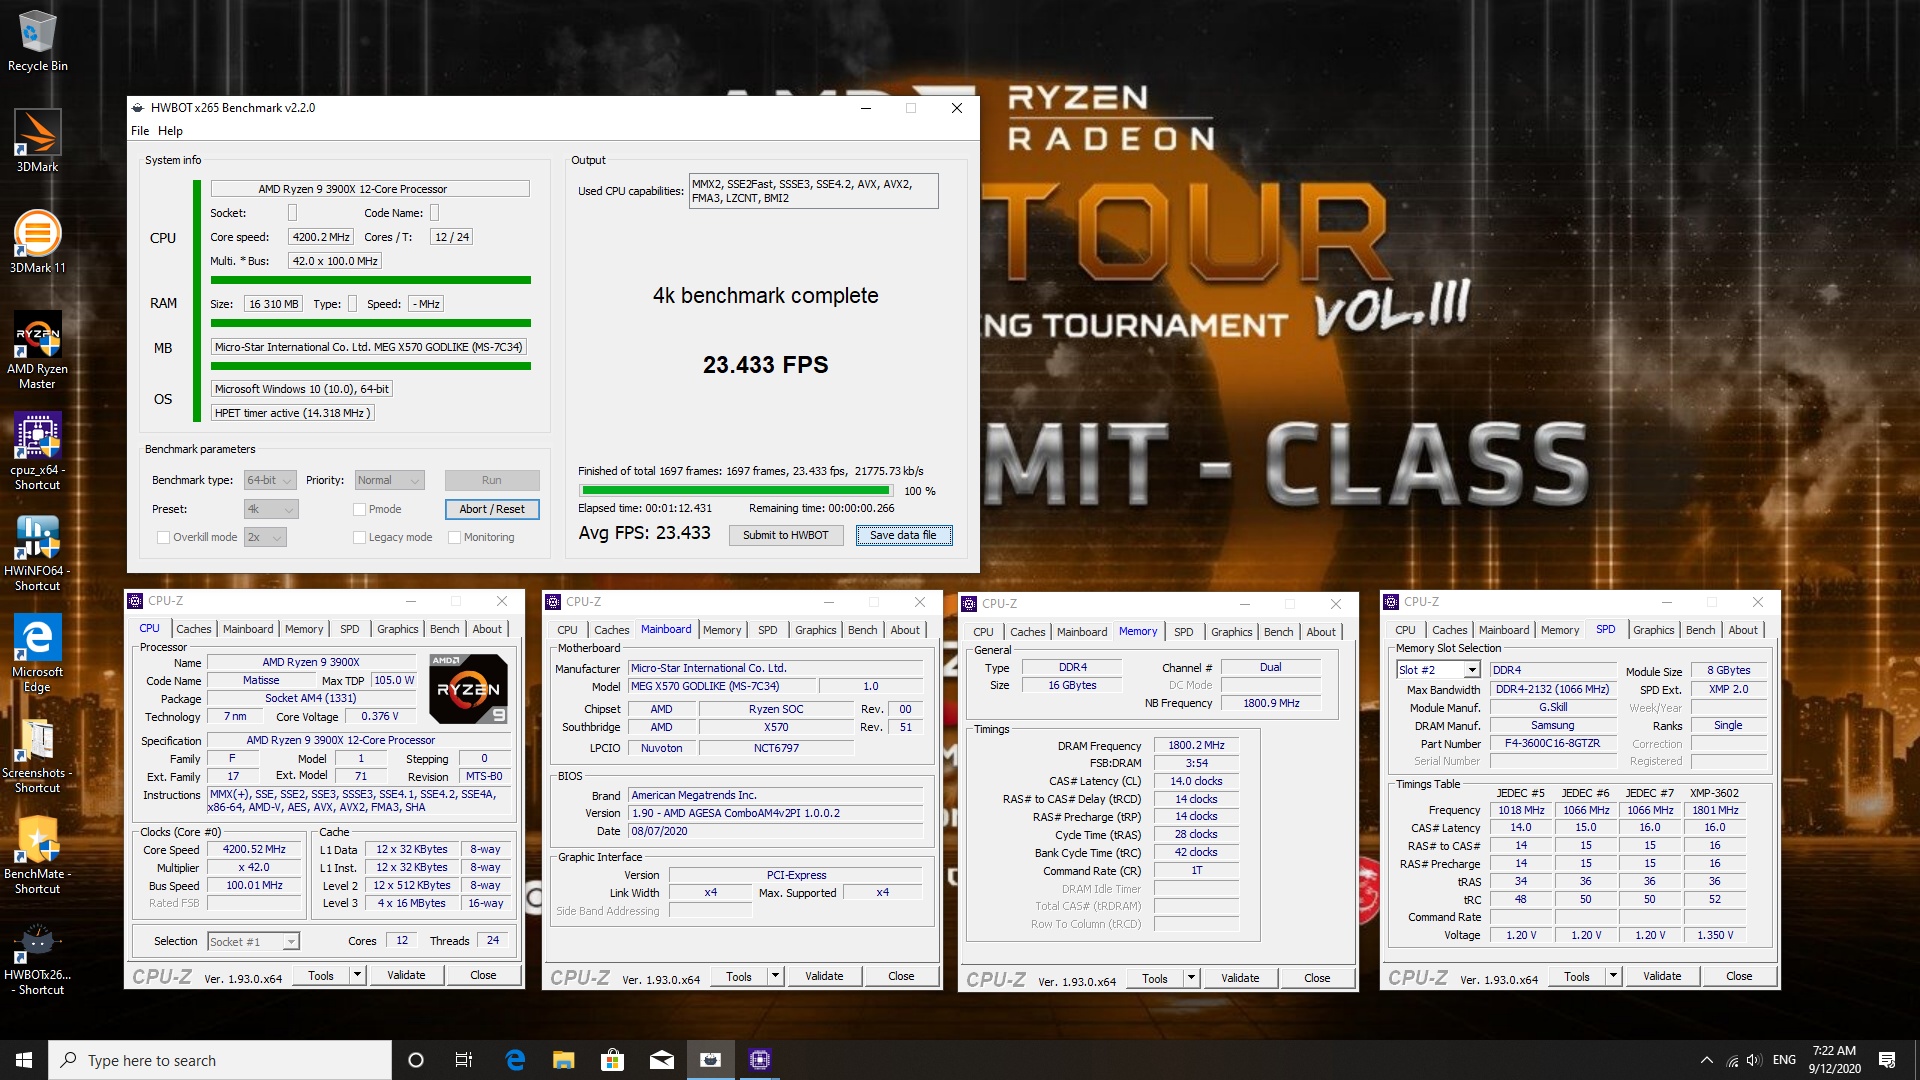Open Edge browser from the taskbar
The image size is (1920, 1080).
click(x=515, y=1060)
